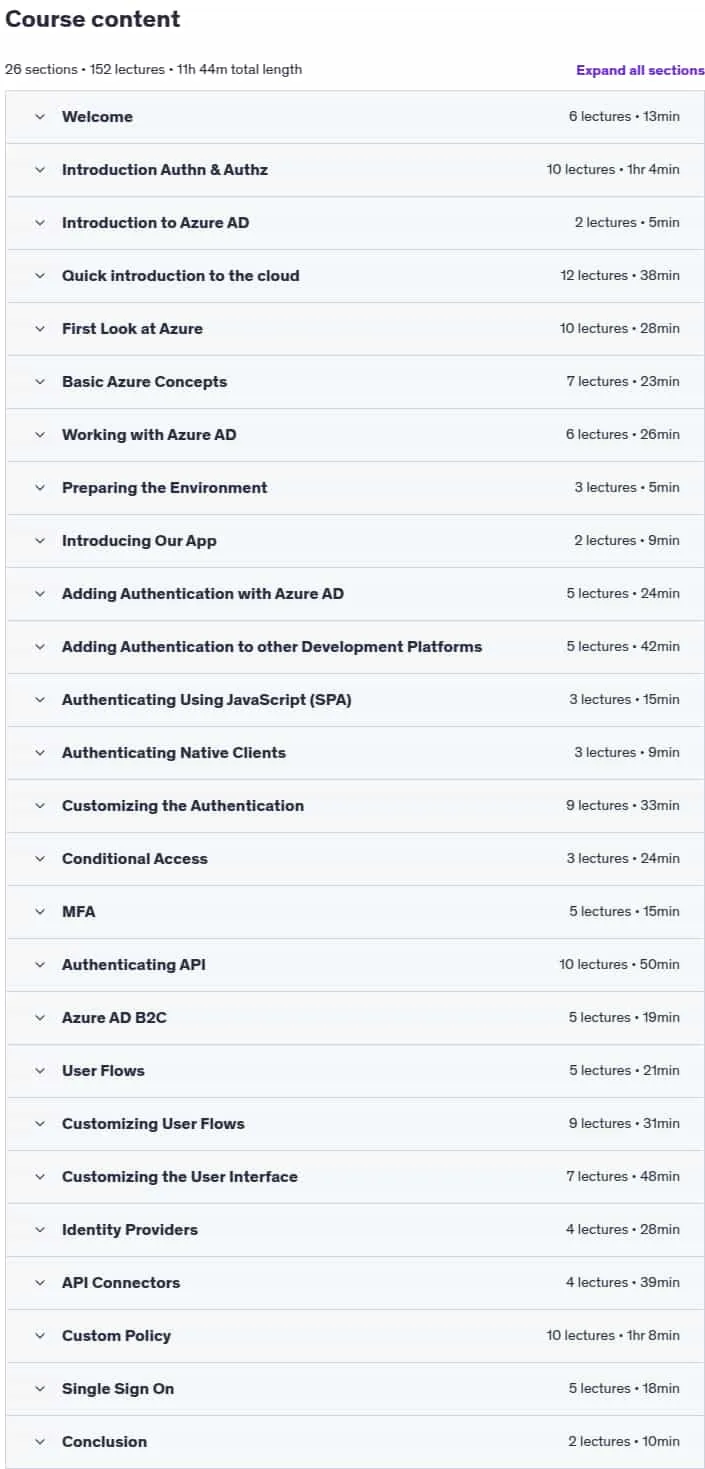Click the chevron icon beside Custom Policy
The width and height of the screenshot is (705, 1469).
tap(40, 1336)
